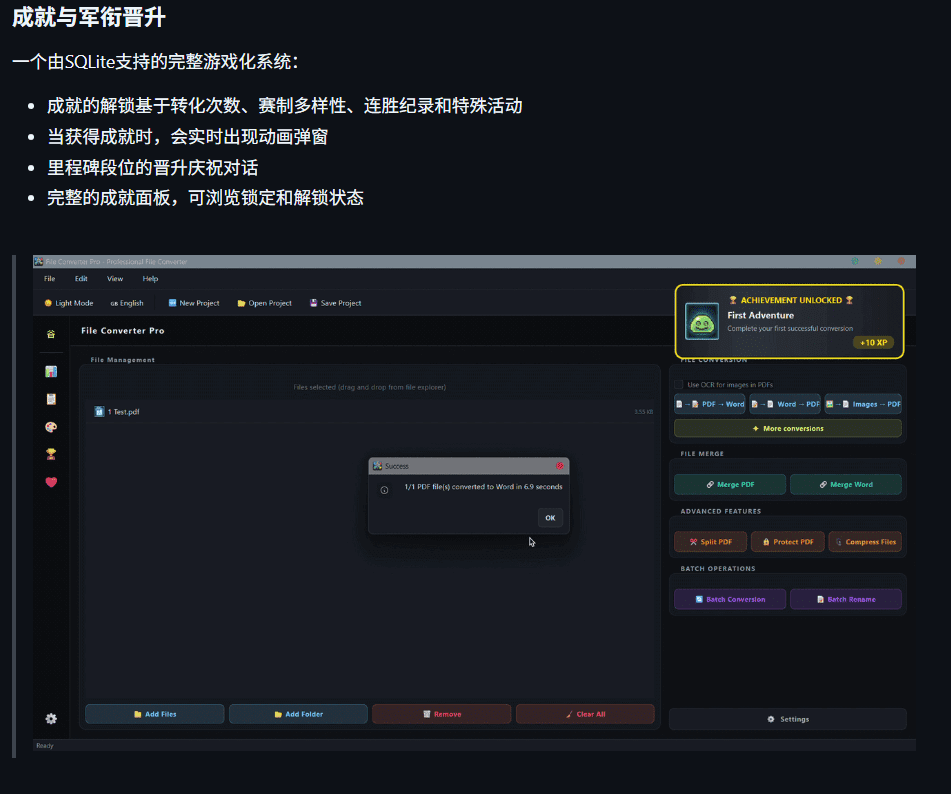Open the File menu
This screenshot has width=951, height=794.
[x=49, y=279]
